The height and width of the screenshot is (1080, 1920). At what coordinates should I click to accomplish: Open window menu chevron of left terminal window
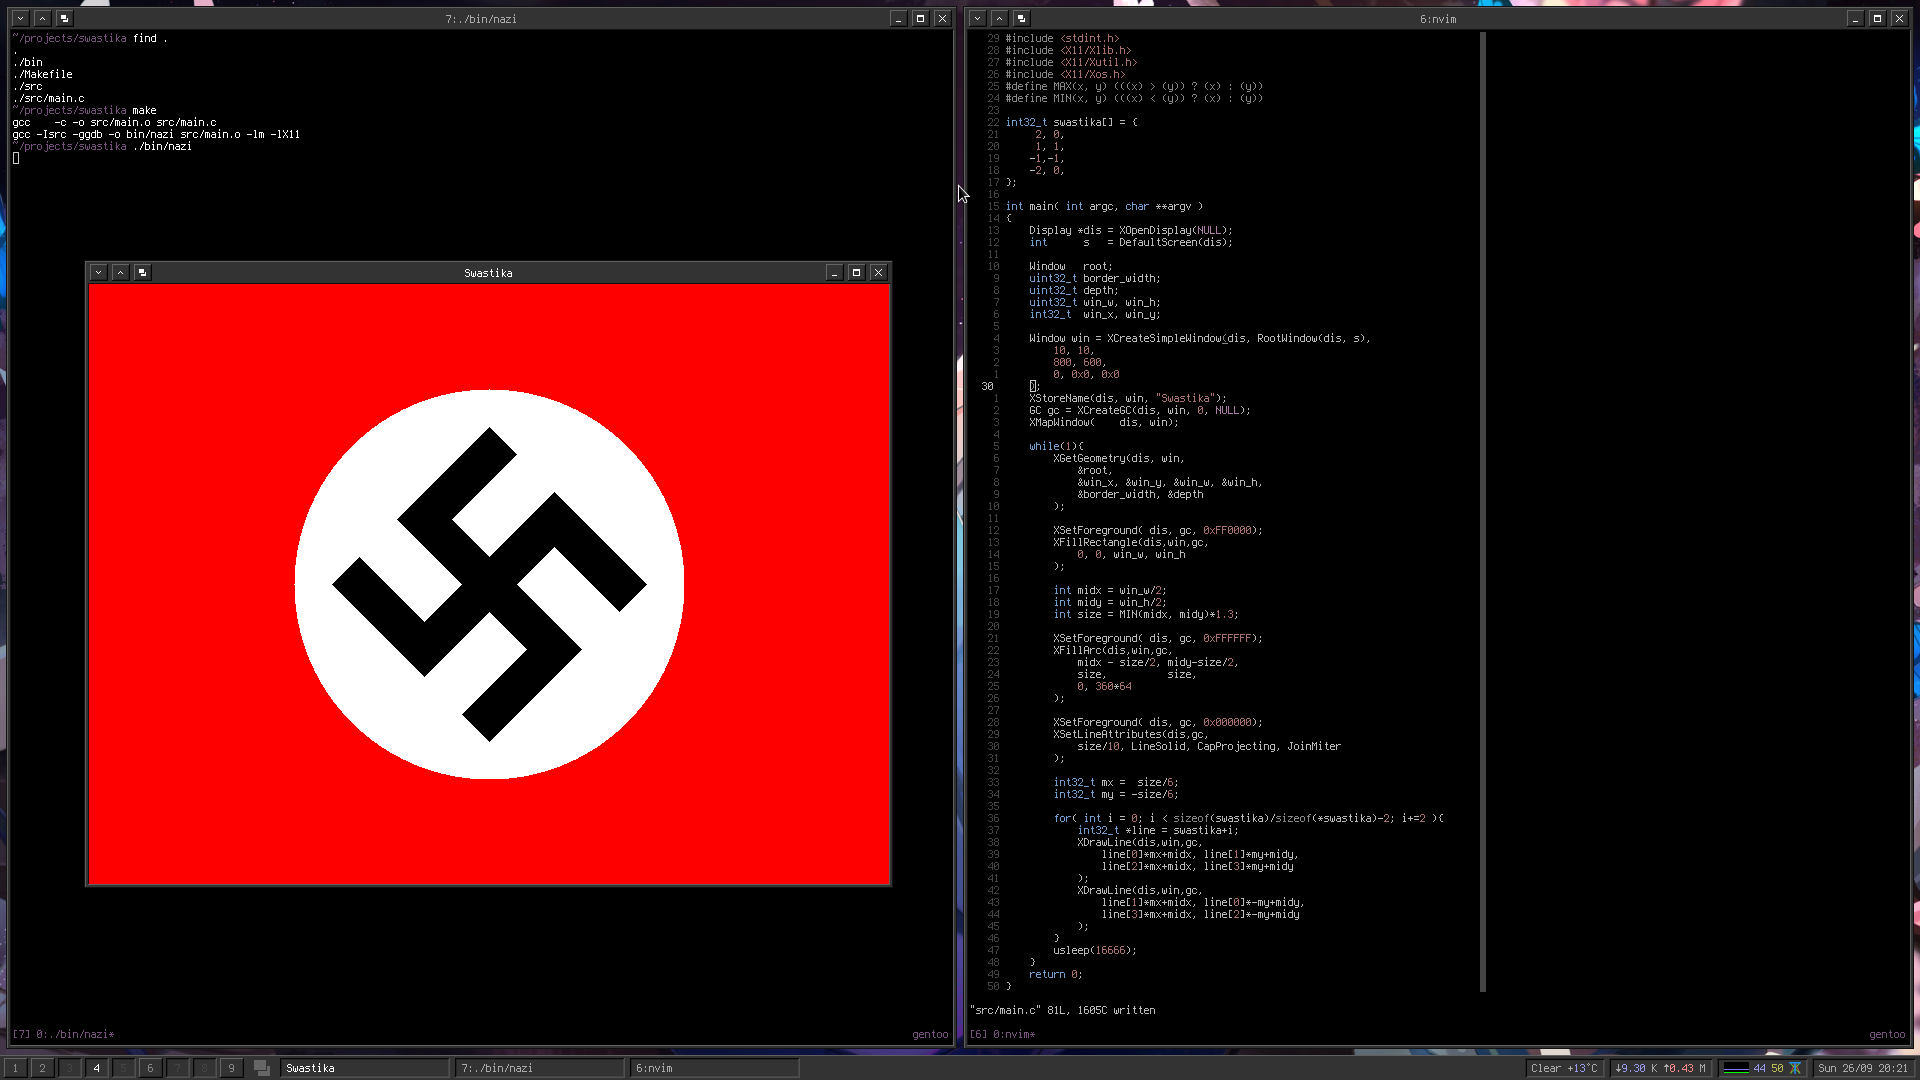pyautogui.click(x=20, y=18)
